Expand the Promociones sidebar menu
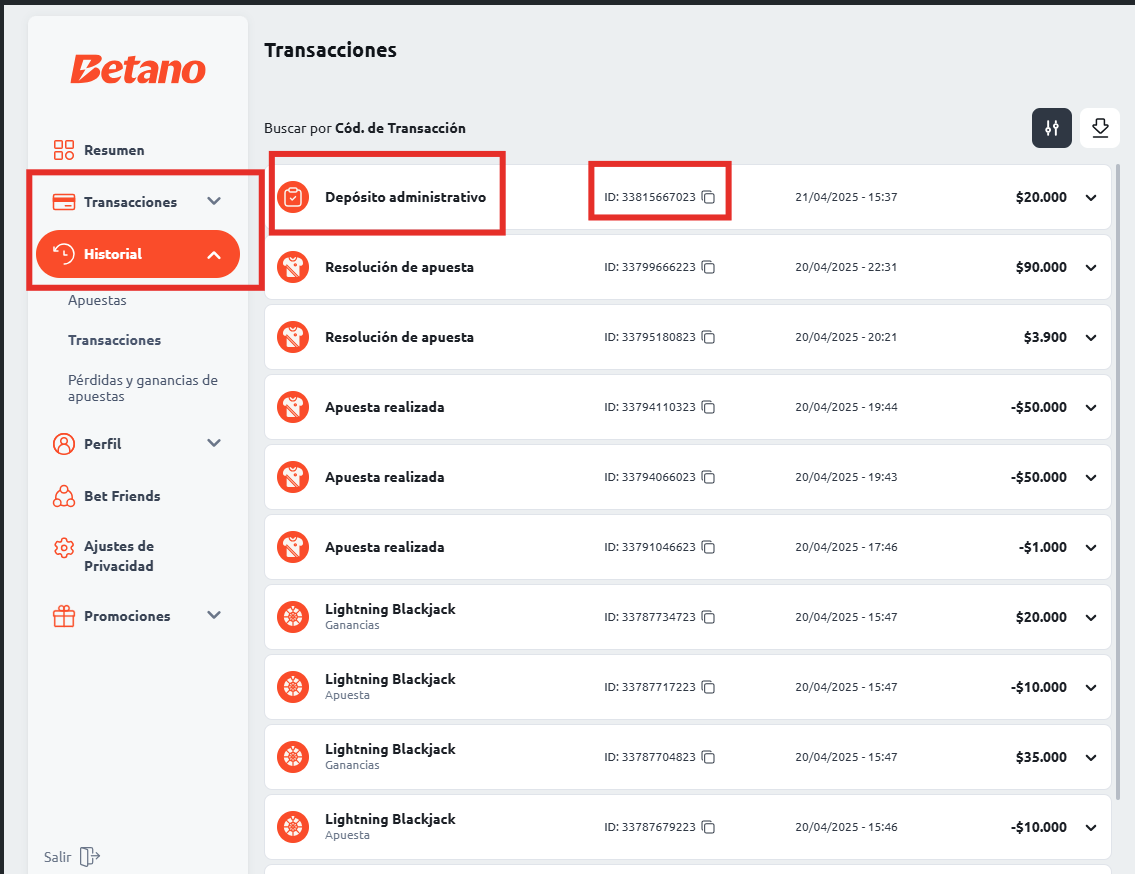1135x874 pixels. pyautogui.click(x=213, y=615)
